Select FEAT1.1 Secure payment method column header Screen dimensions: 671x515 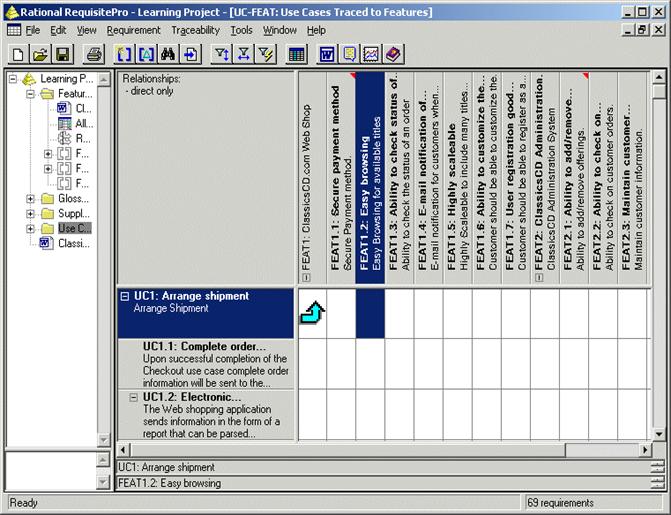[341, 178]
